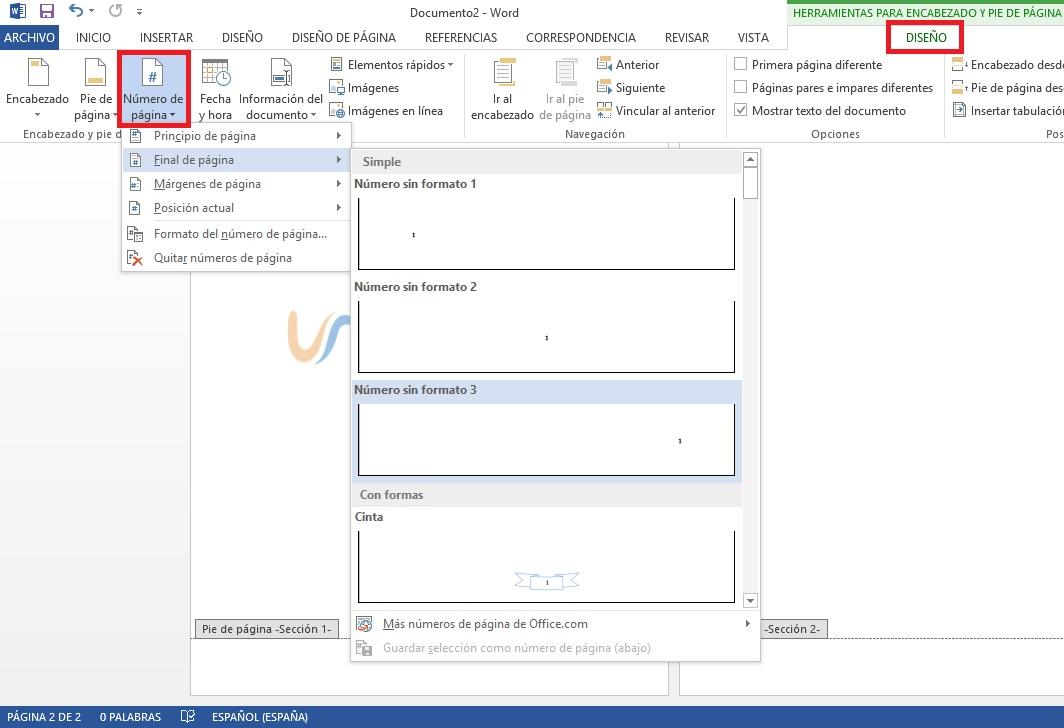Click the Undo arrow icon
Screen dimensions: 1064x728
[x=77, y=12]
